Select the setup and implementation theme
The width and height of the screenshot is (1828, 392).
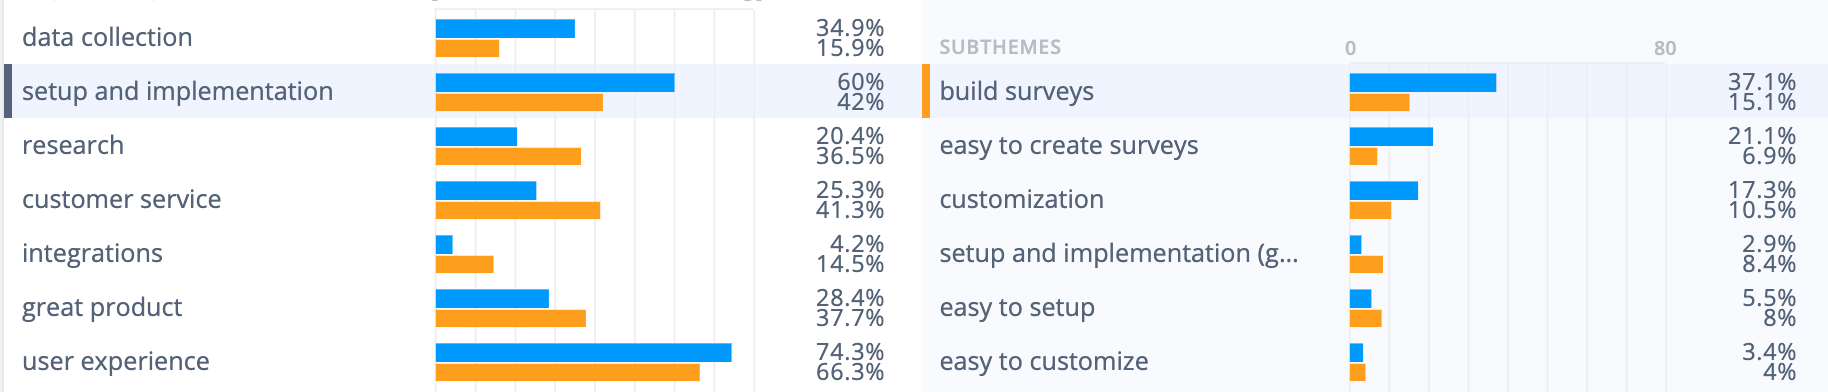pos(462,91)
